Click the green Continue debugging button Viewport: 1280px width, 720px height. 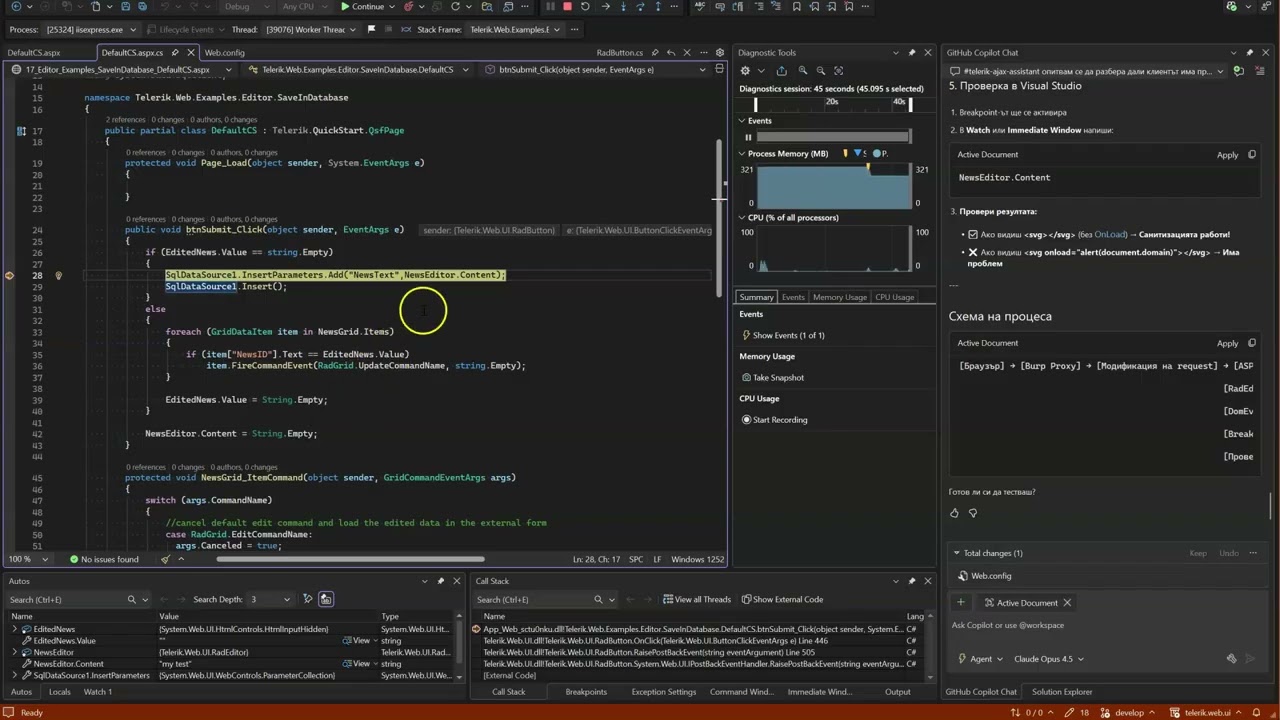pos(362,7)
